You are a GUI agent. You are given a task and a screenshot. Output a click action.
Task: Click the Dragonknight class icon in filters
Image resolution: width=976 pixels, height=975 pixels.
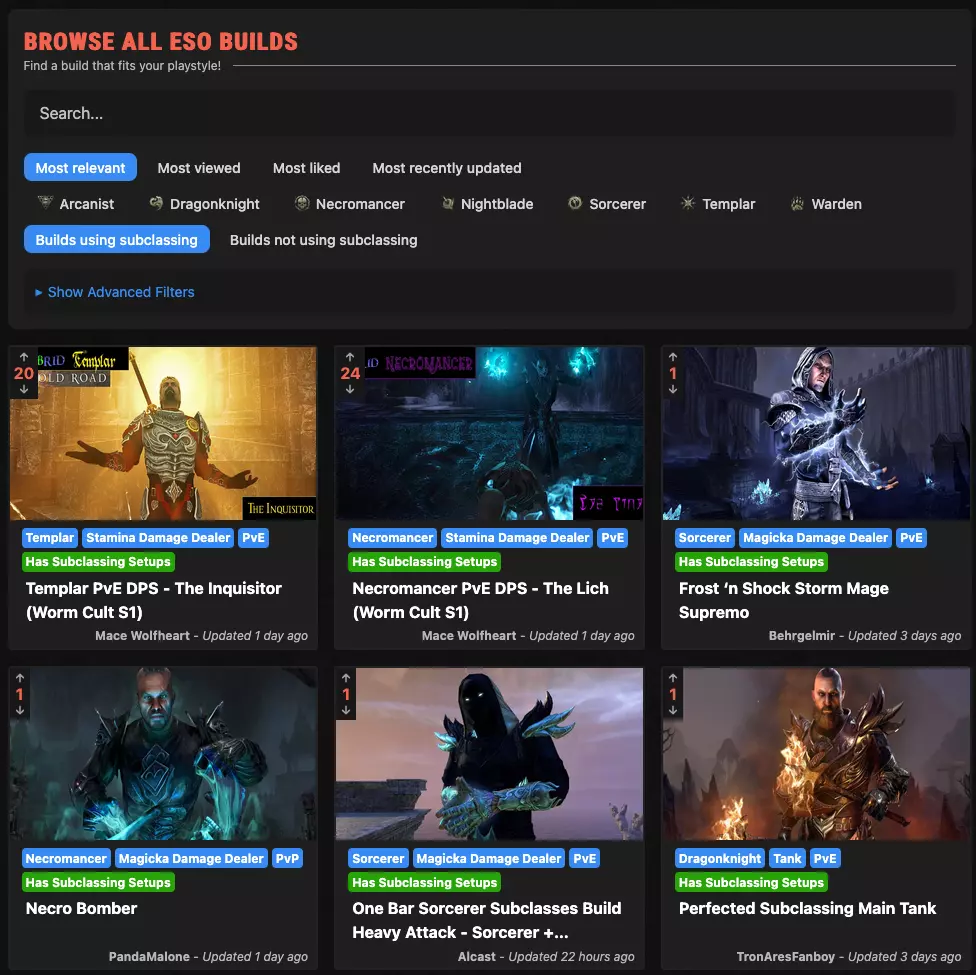[156, 203]
